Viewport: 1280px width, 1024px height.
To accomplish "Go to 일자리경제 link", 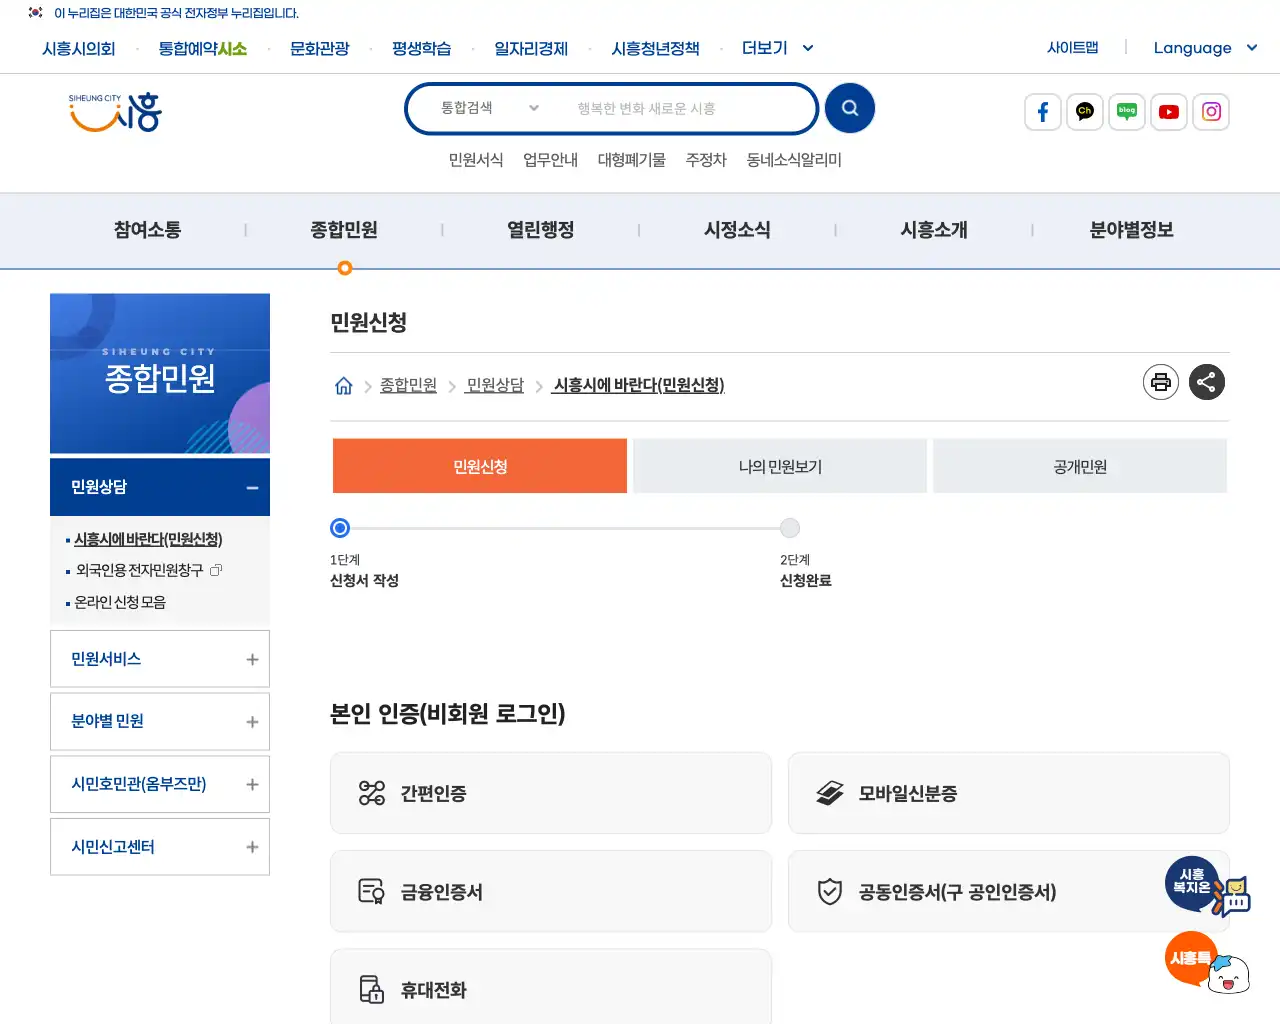I will click(531, 49).
